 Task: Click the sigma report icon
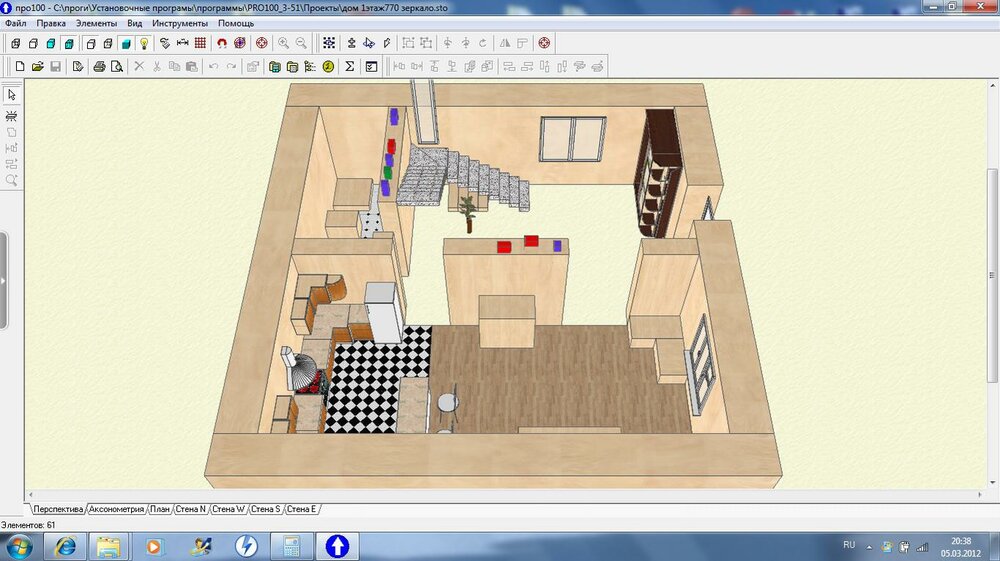[x=349, y=67]
